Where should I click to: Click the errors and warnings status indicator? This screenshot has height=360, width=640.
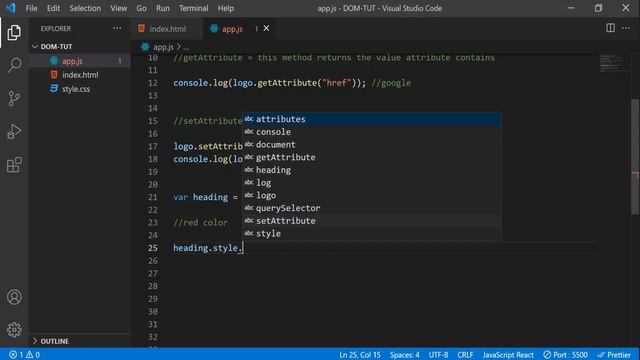tap(24, 354)
